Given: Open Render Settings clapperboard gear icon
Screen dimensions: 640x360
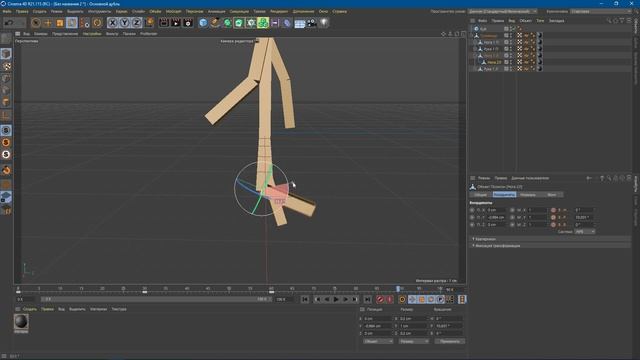Looking at the screenshot, I should click(x=188, y=23).
